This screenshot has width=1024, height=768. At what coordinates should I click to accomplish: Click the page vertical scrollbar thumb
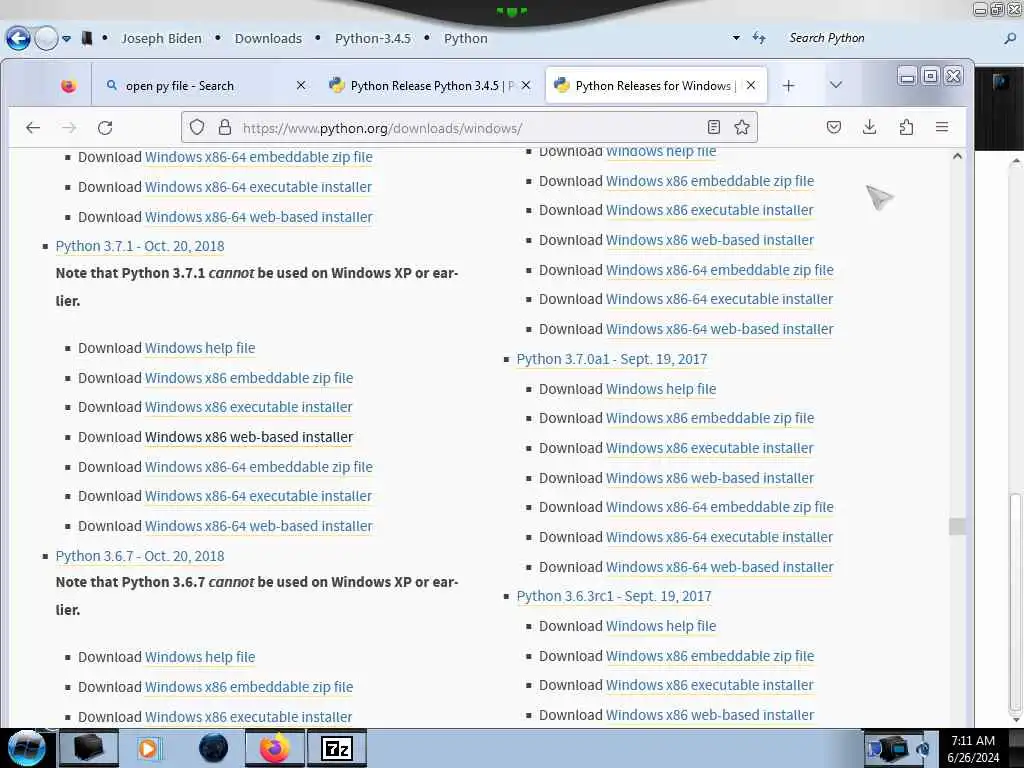(x=957, y=526)
